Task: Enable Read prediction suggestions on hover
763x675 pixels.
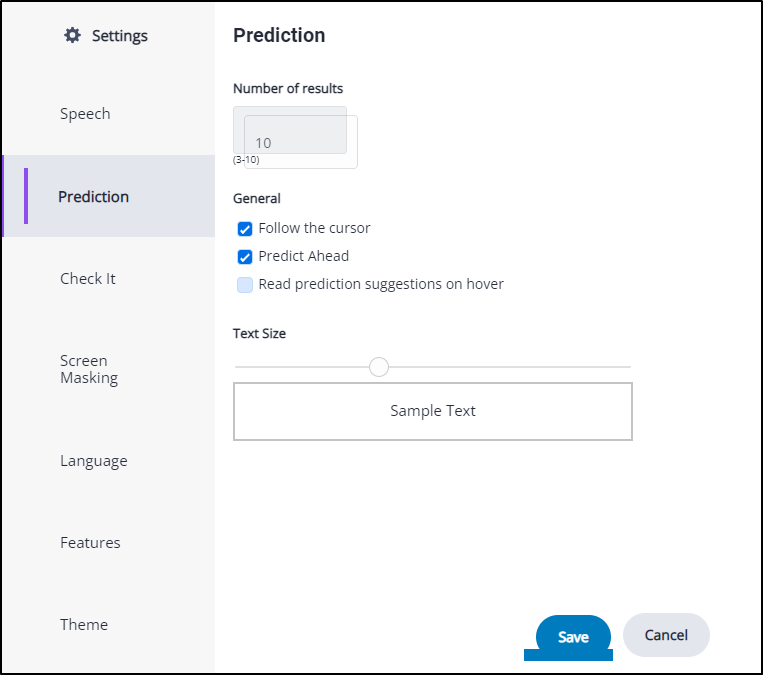Action: pyautogui.click(x=245, y=285)
